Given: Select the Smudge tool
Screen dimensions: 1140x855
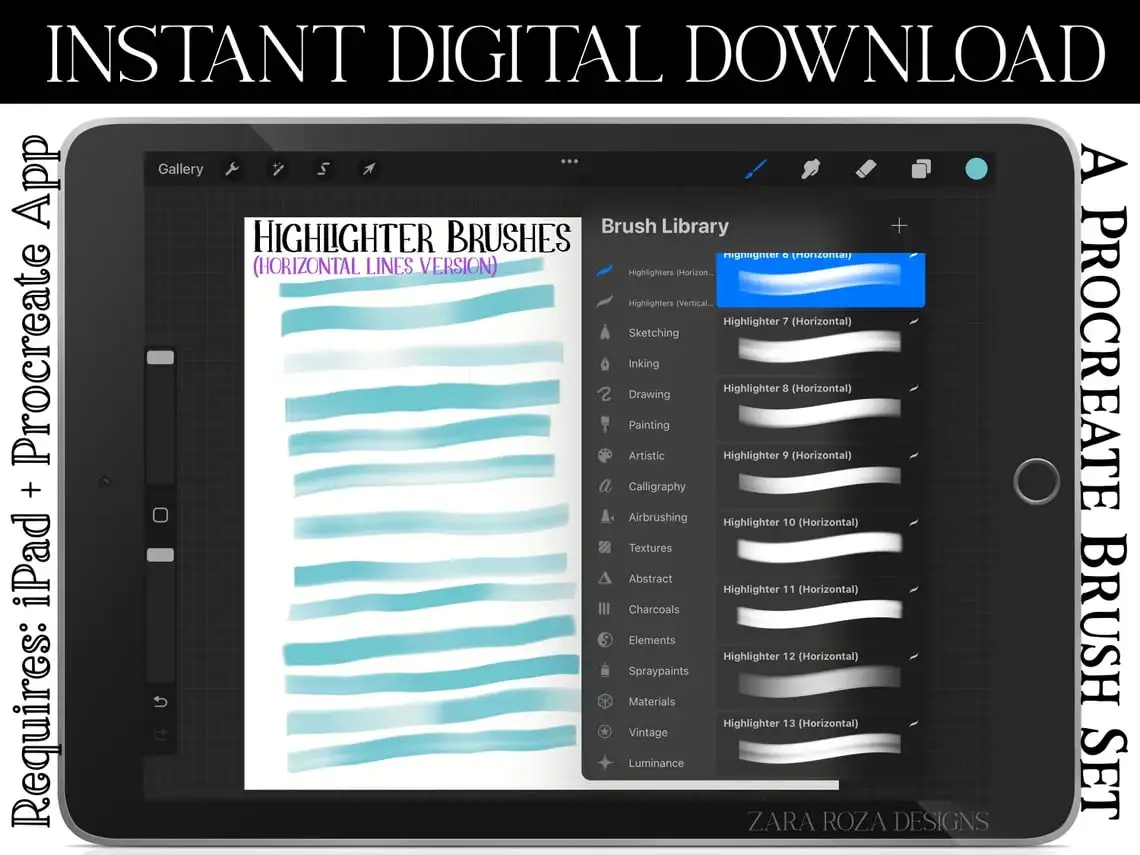Looking at the screenshot, I should tap(811, 168).
